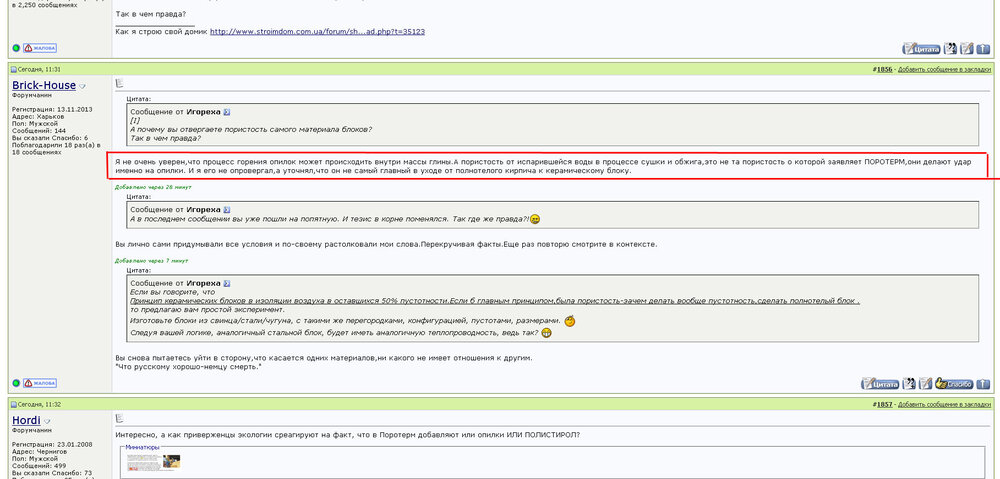Click text 'Добавлено через 26 минут'
This screenshot has height=479, width=1000.
(x=153, y=187)
